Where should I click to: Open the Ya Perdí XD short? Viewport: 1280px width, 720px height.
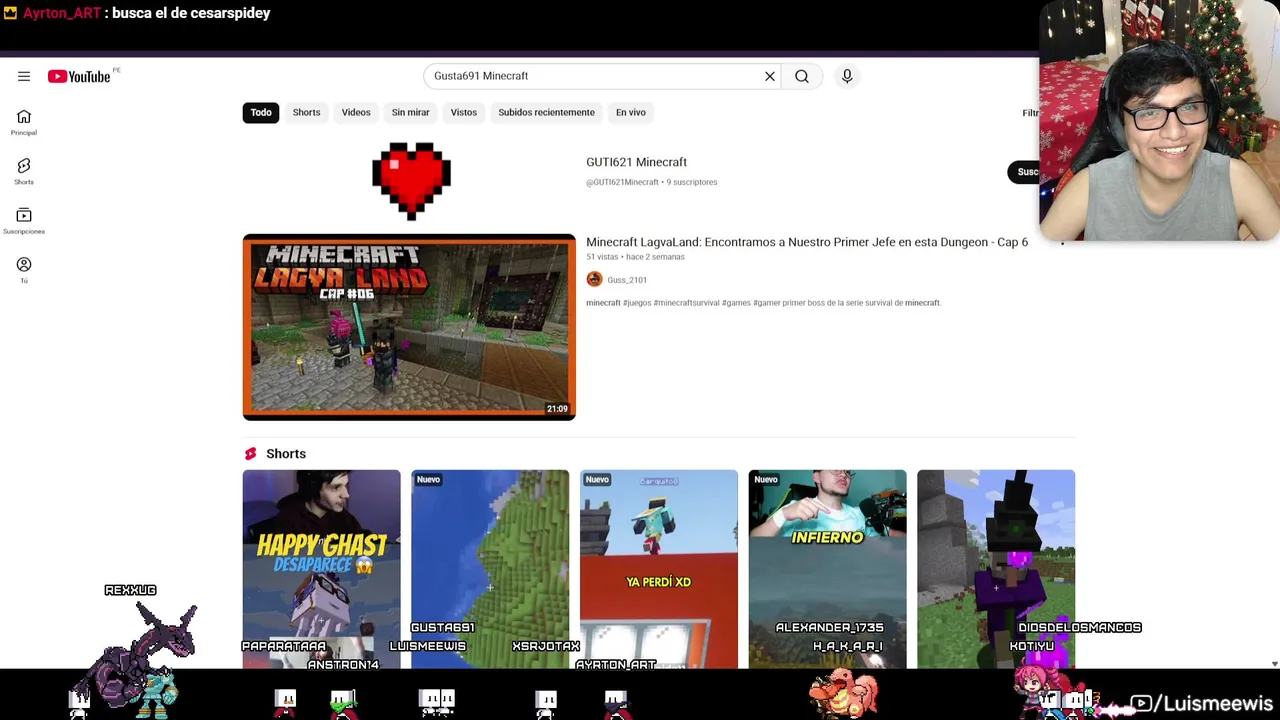(659, 568)
